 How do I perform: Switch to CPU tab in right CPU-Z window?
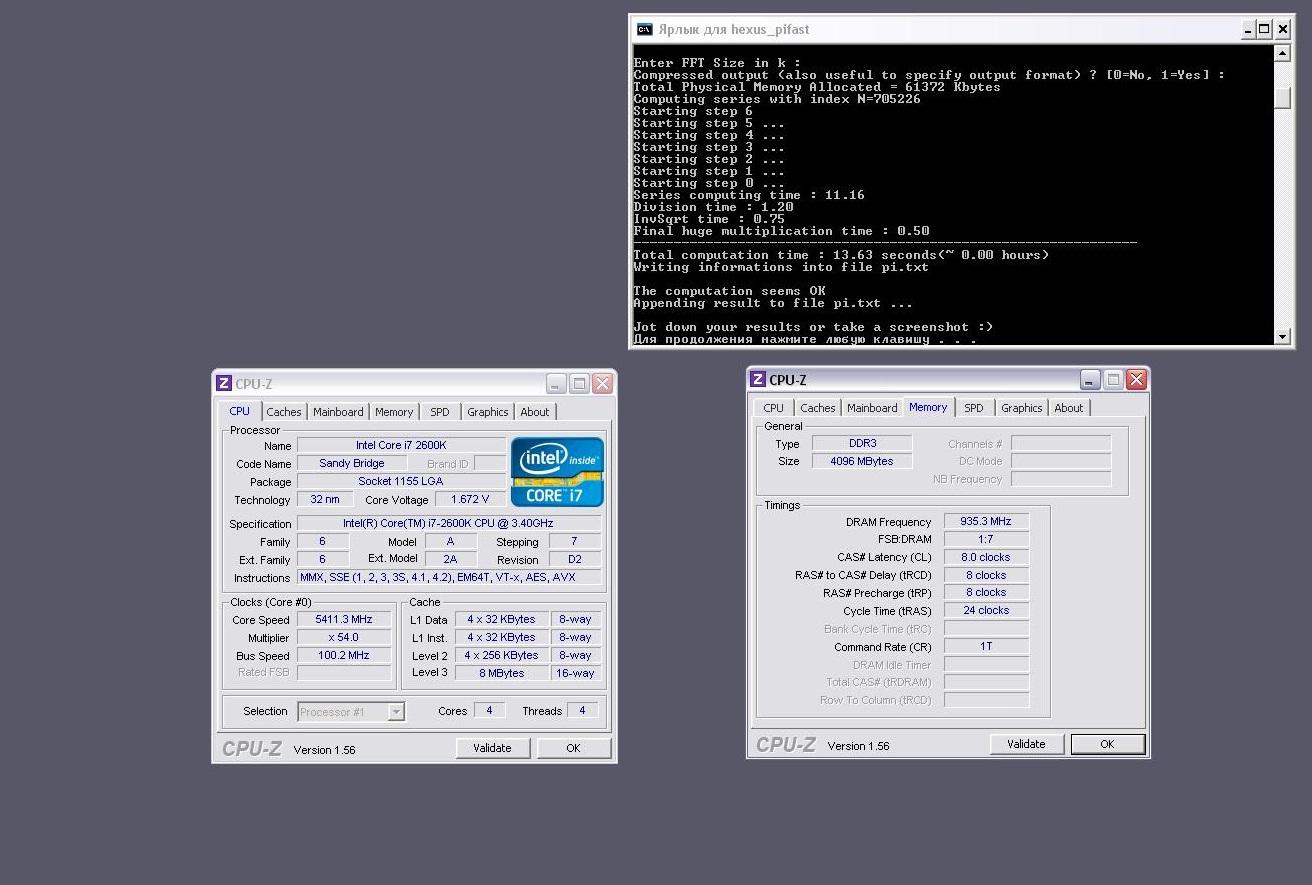point(774,408)
